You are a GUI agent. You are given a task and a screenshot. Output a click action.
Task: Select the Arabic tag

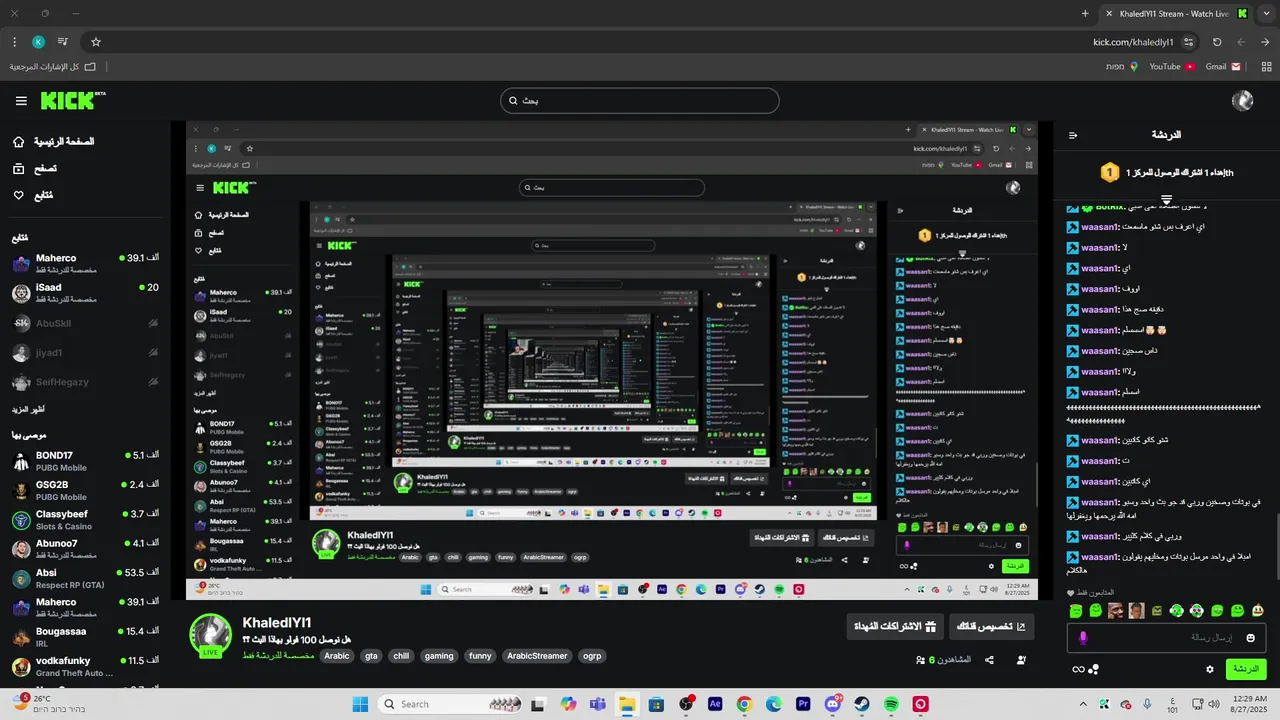(x=337, y=656)
